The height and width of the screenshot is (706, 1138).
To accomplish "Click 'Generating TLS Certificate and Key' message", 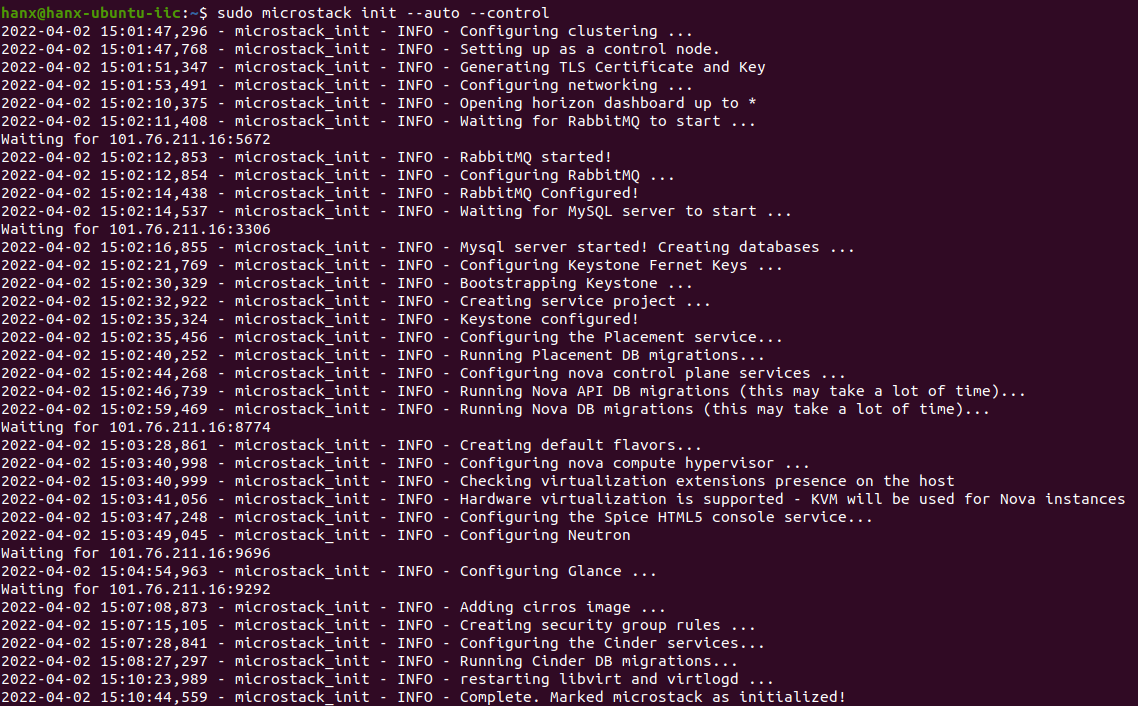I will 612,67.
